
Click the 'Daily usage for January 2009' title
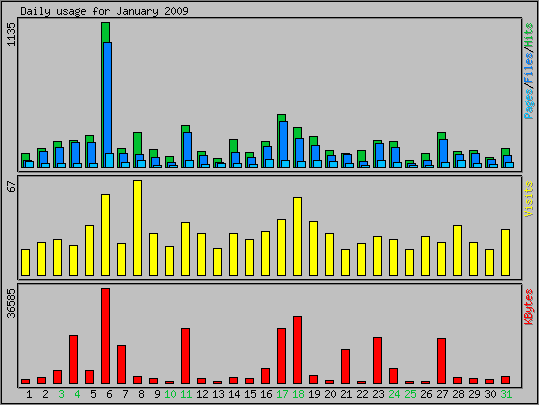[104, 11]
